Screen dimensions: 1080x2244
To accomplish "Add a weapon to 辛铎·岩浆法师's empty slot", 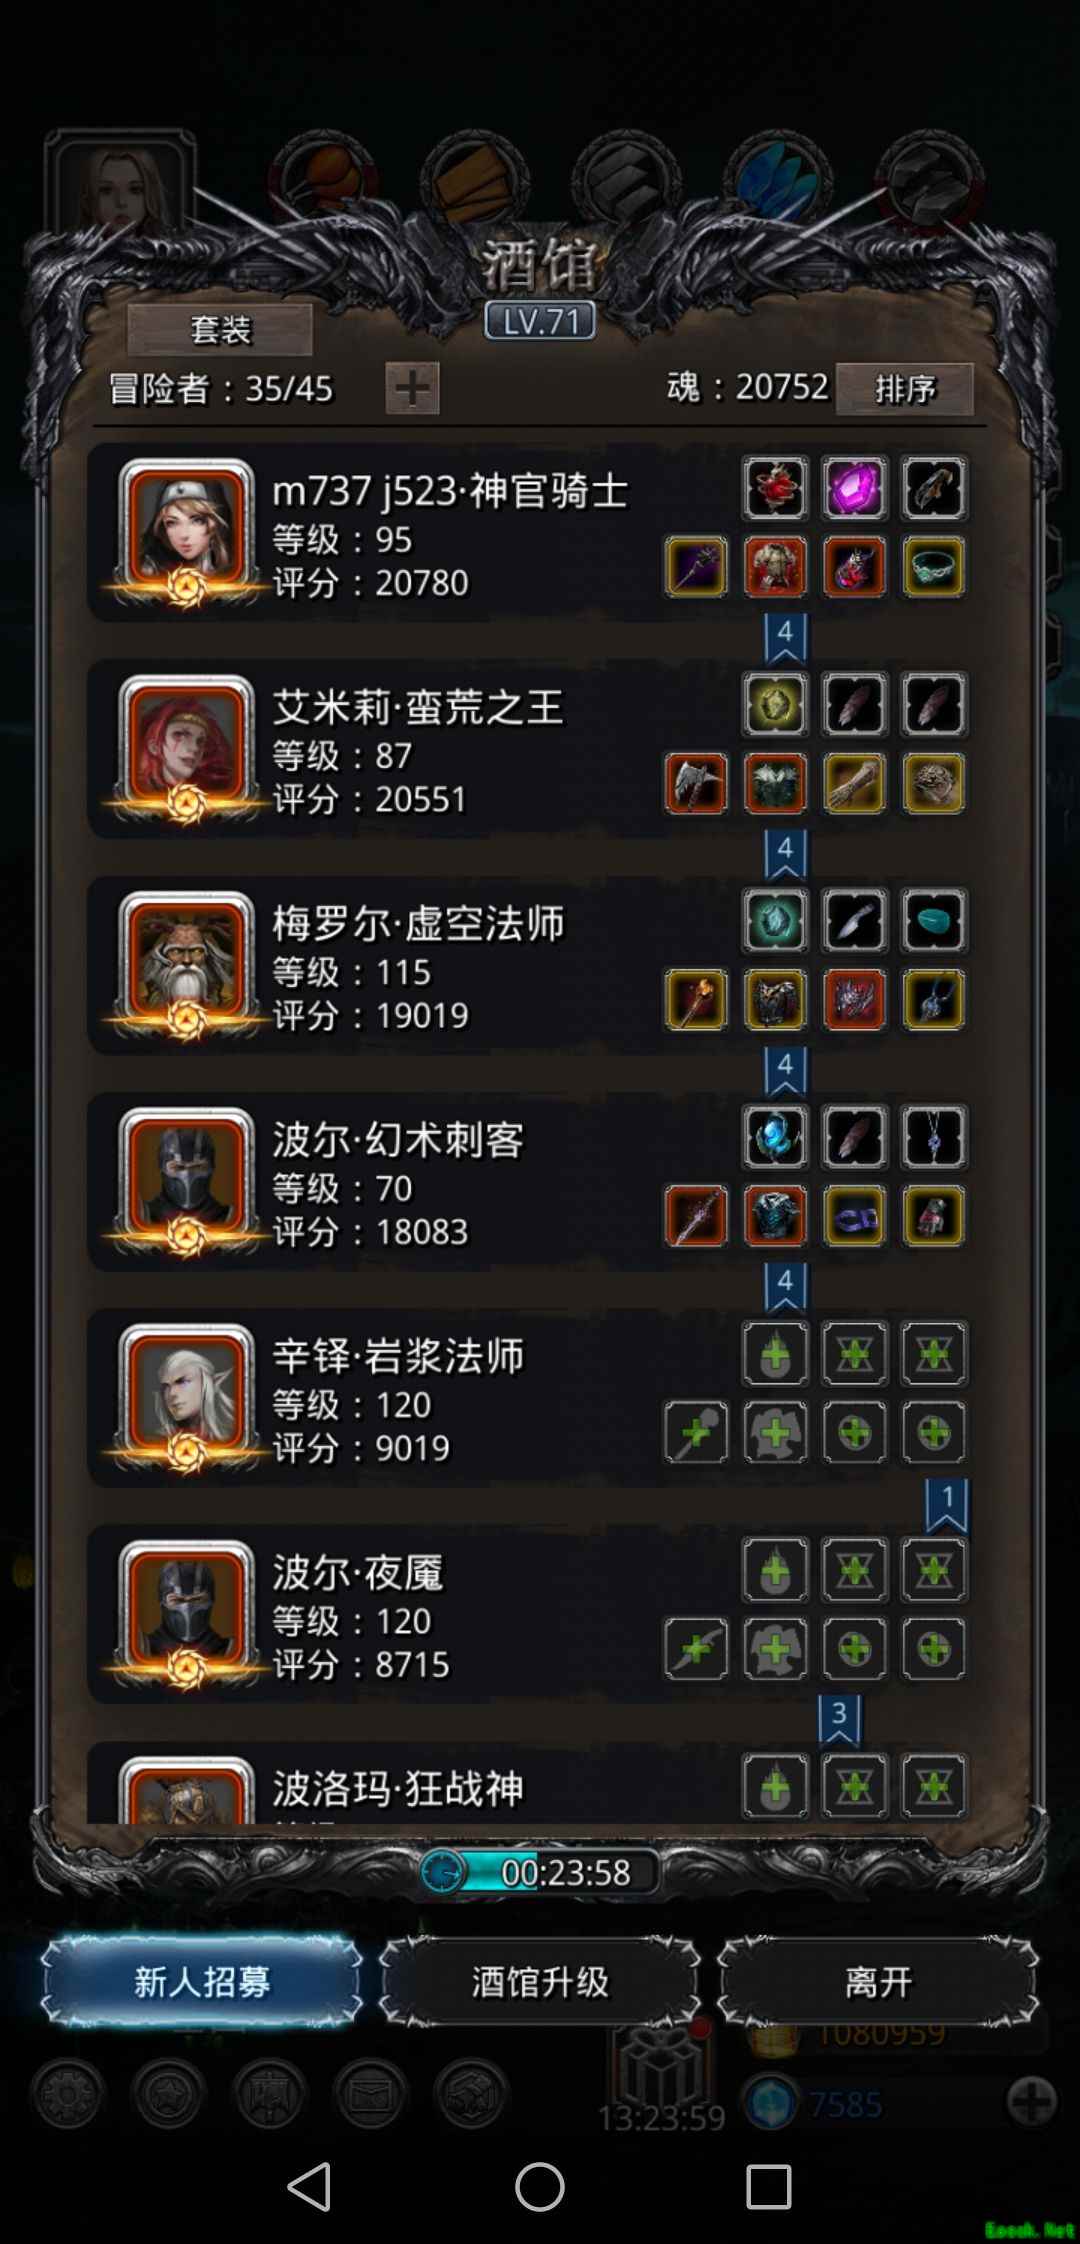I will coord(696,1432).
